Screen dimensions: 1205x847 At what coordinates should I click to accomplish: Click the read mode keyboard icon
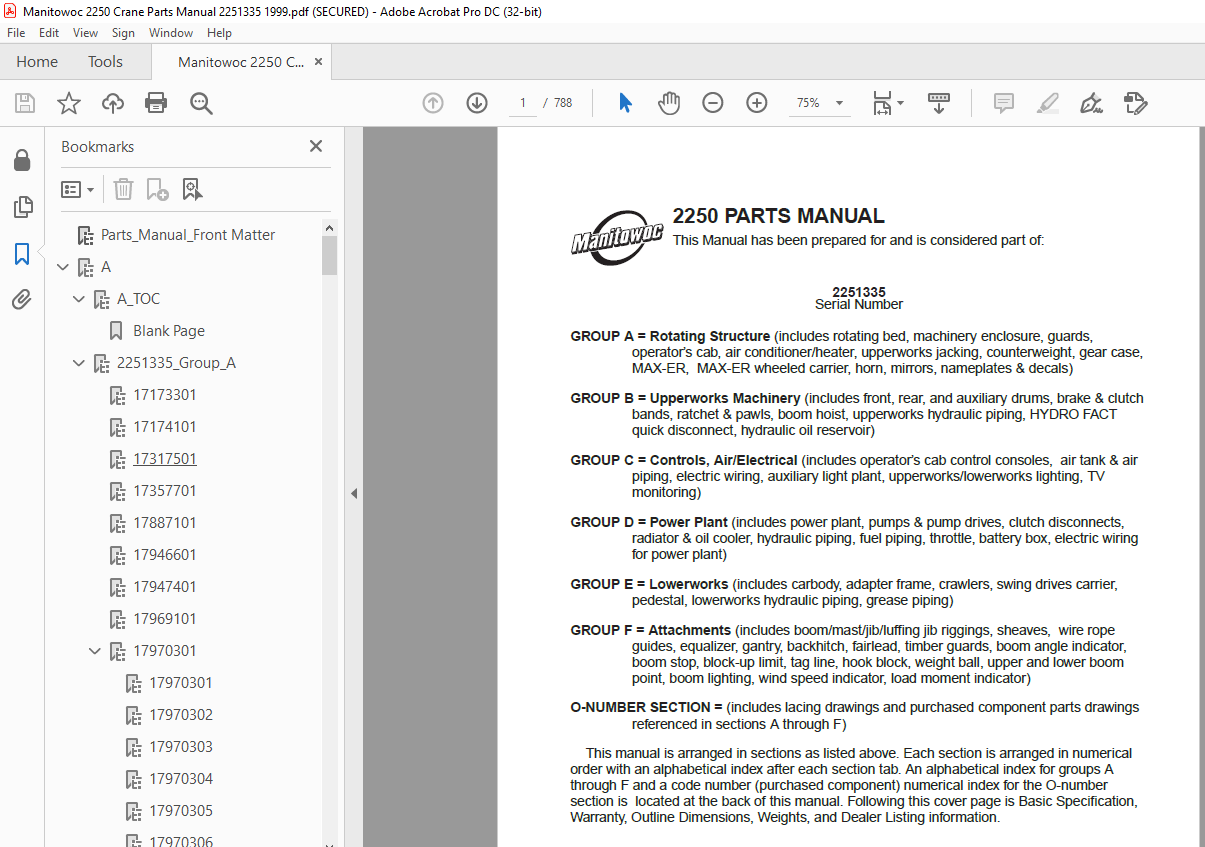click(x=939, y=103)
